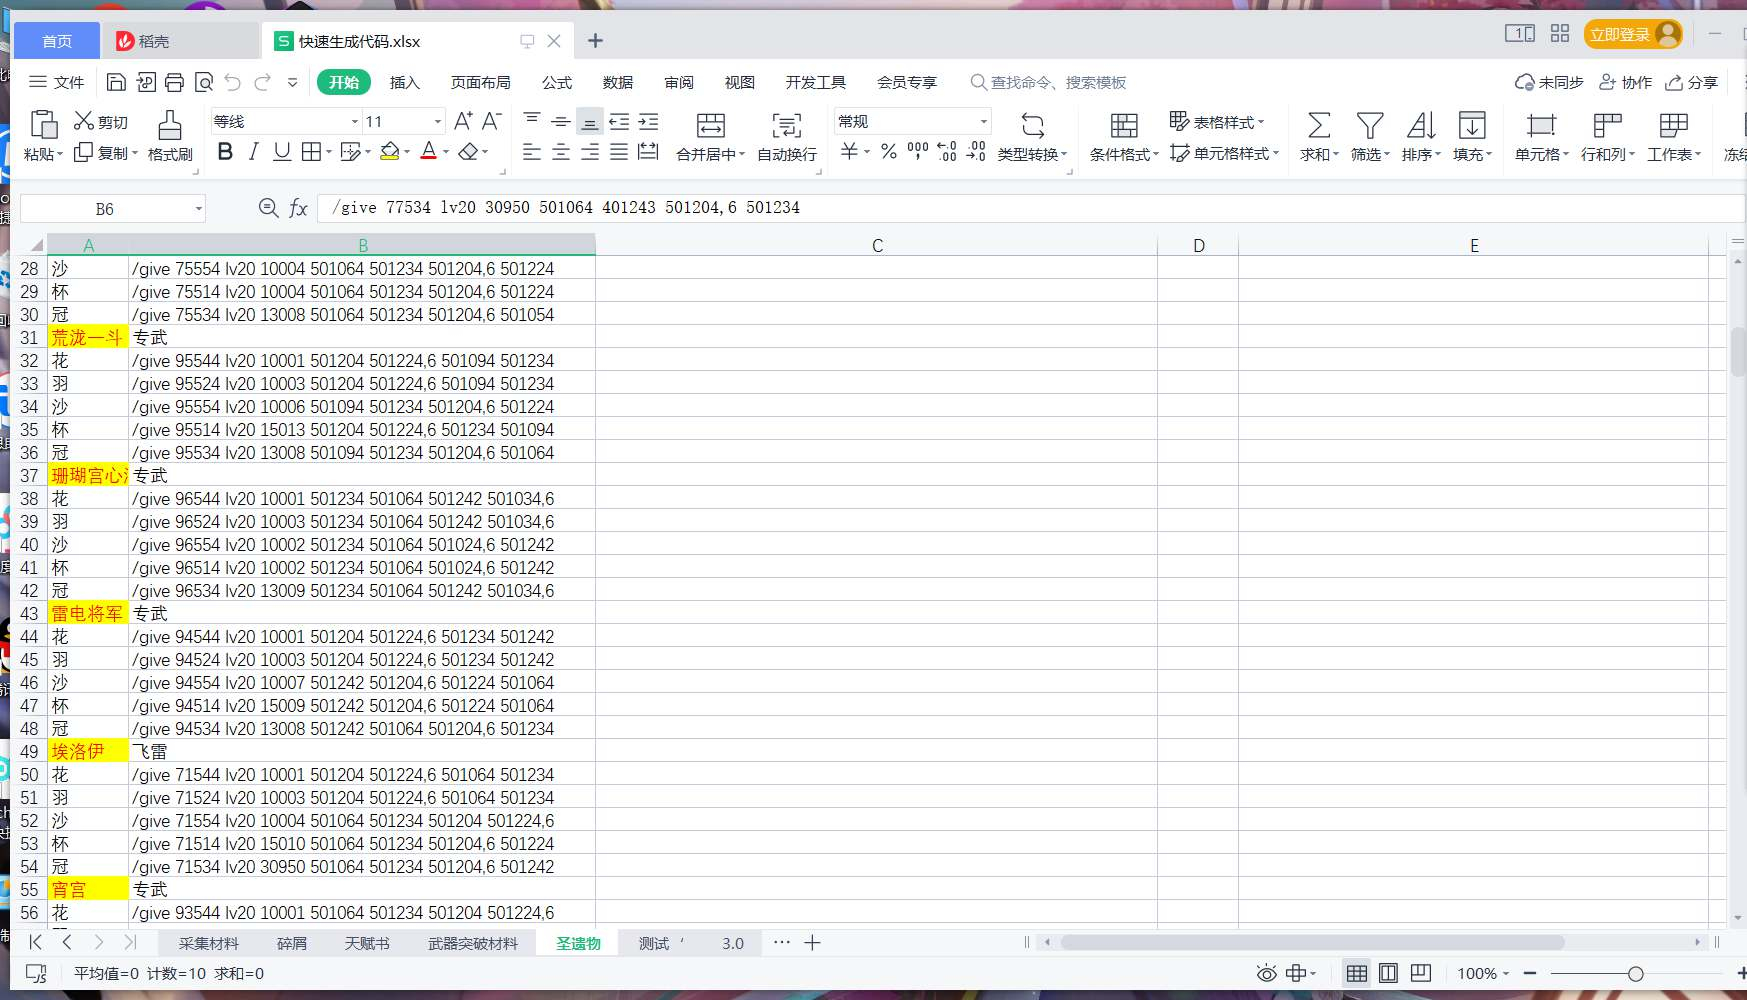Screen dimensions: 1747x1000
Task: Click the 分享 share button
Action: [x=1691, y=82]
